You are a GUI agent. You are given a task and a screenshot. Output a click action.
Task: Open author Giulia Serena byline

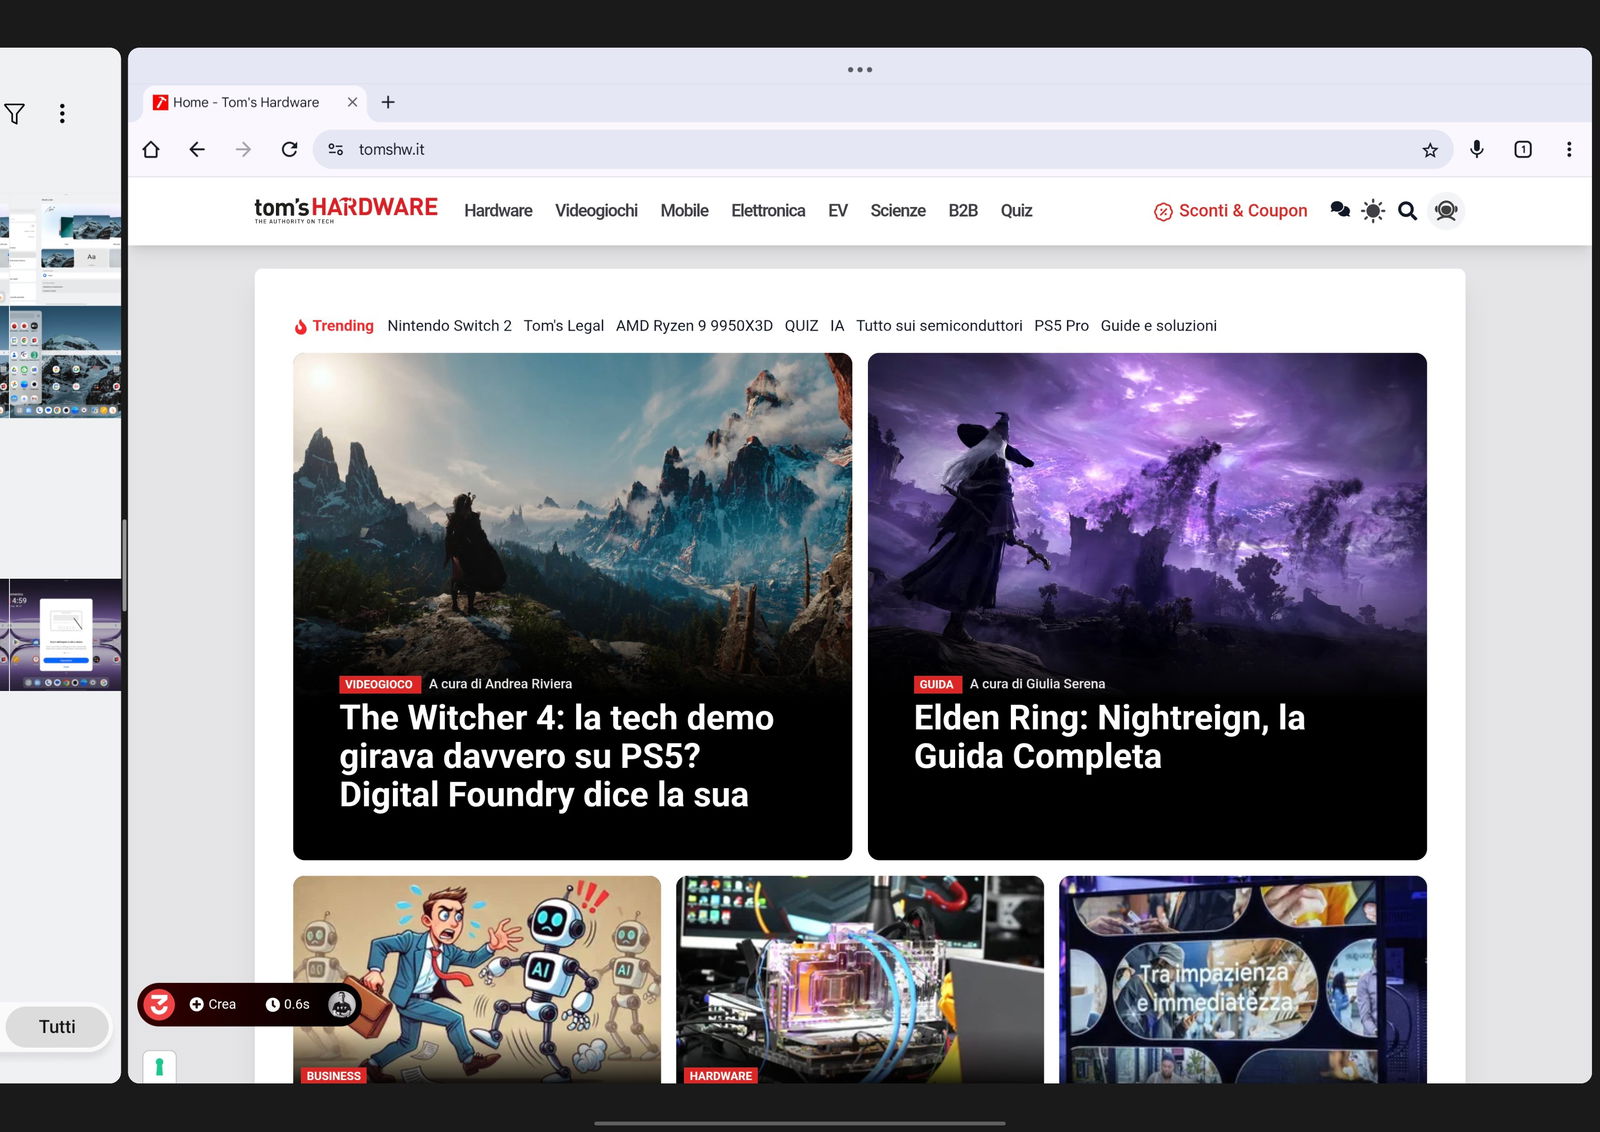point(1037,684)
